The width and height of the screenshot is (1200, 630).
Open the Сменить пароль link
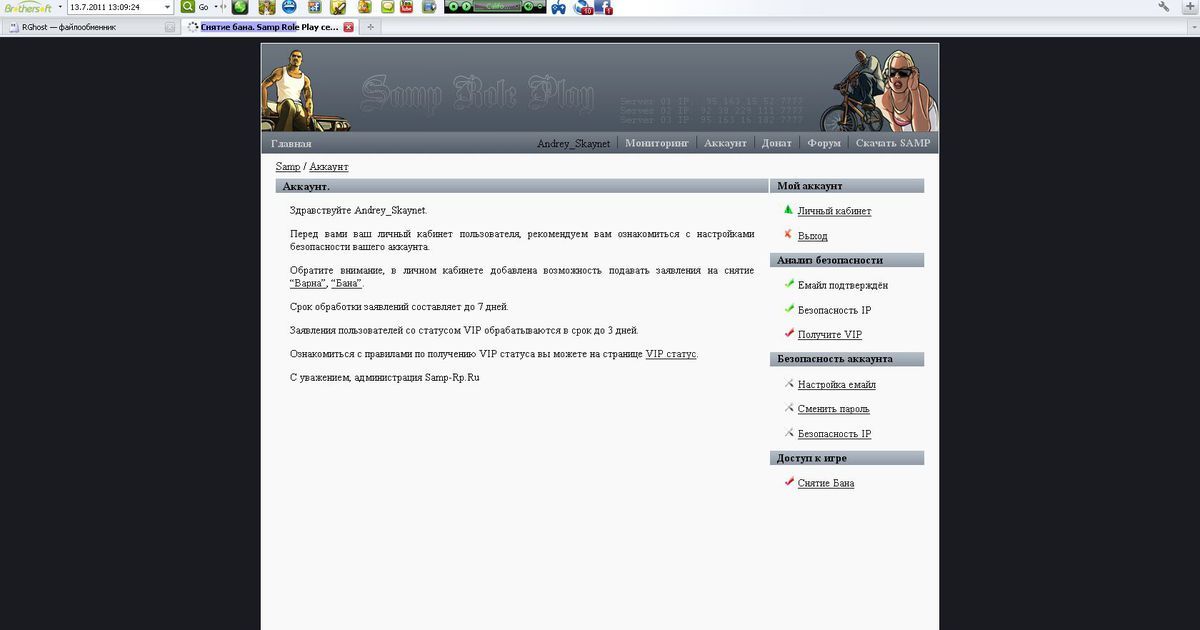[834, 409]
